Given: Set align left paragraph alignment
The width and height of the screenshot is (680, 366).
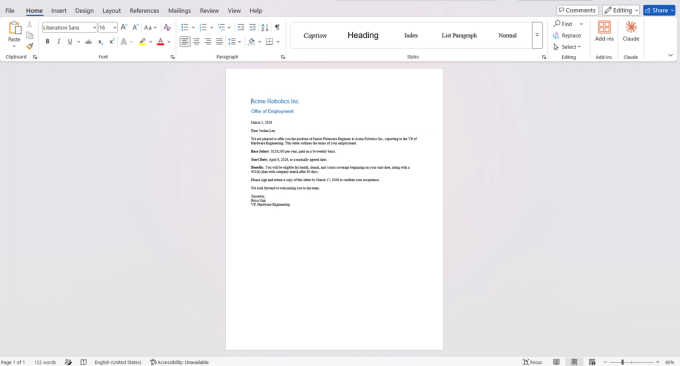Looking at the screenshot, I should pos(185,42).
